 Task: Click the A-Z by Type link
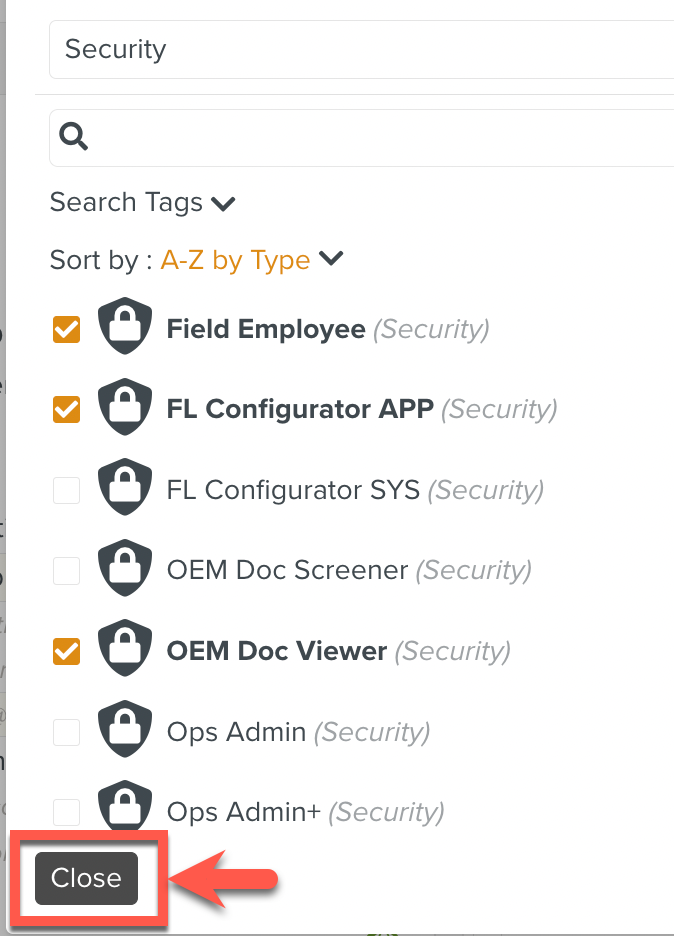235,259
